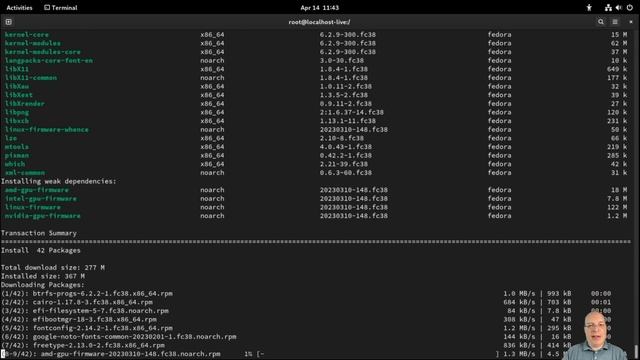Viewport: 640px width, 360px height.
Task: Click the amd-gpu-firmware package name
Action: [x=37, y=190]
